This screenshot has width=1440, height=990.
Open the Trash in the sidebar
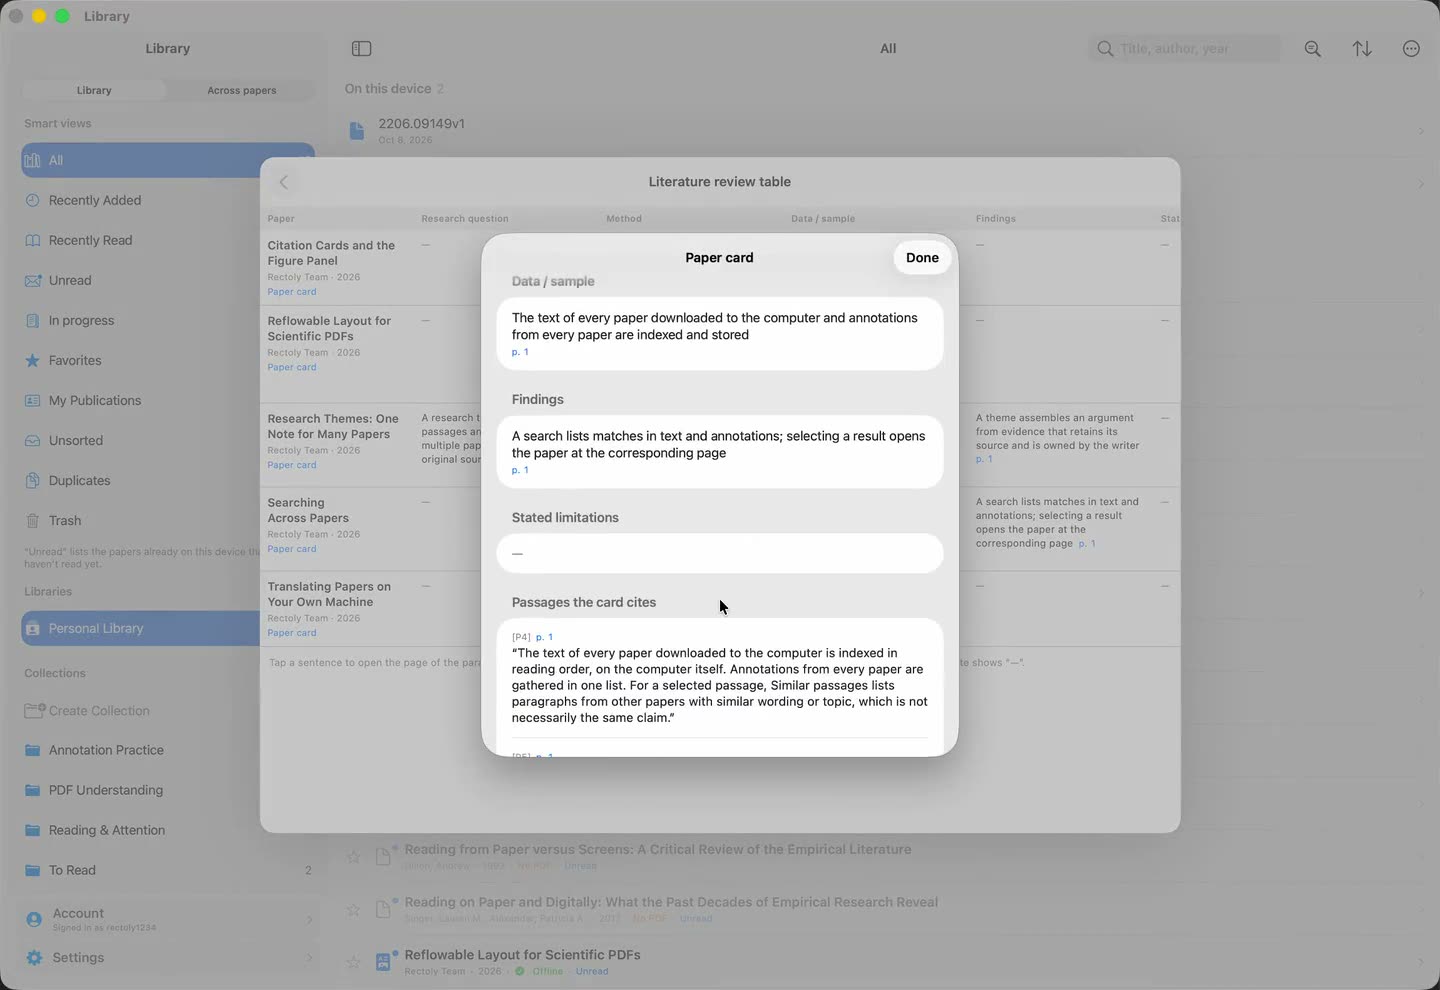point(168,520)
